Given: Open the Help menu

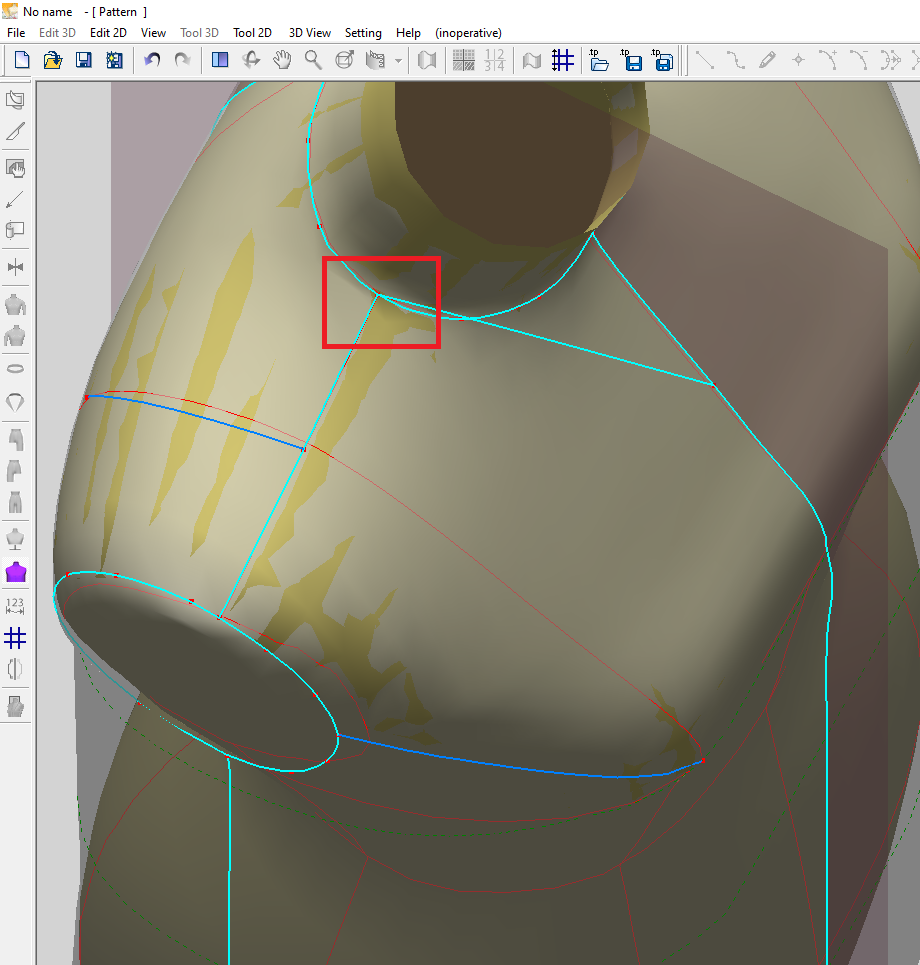Looking at the screenshot, I should (408, 33).
